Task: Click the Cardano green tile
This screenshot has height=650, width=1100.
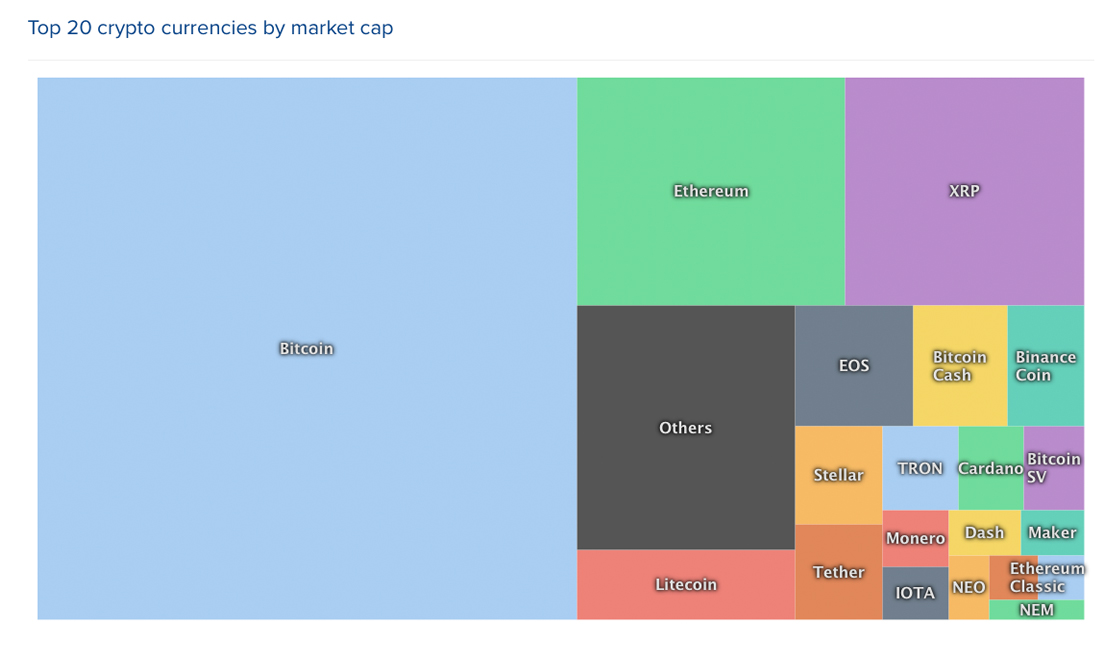Action: [x=989, y=468]
